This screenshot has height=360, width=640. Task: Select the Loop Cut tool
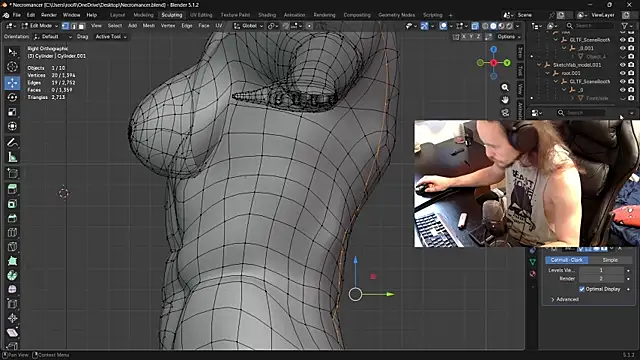click(x=12, y=232)
